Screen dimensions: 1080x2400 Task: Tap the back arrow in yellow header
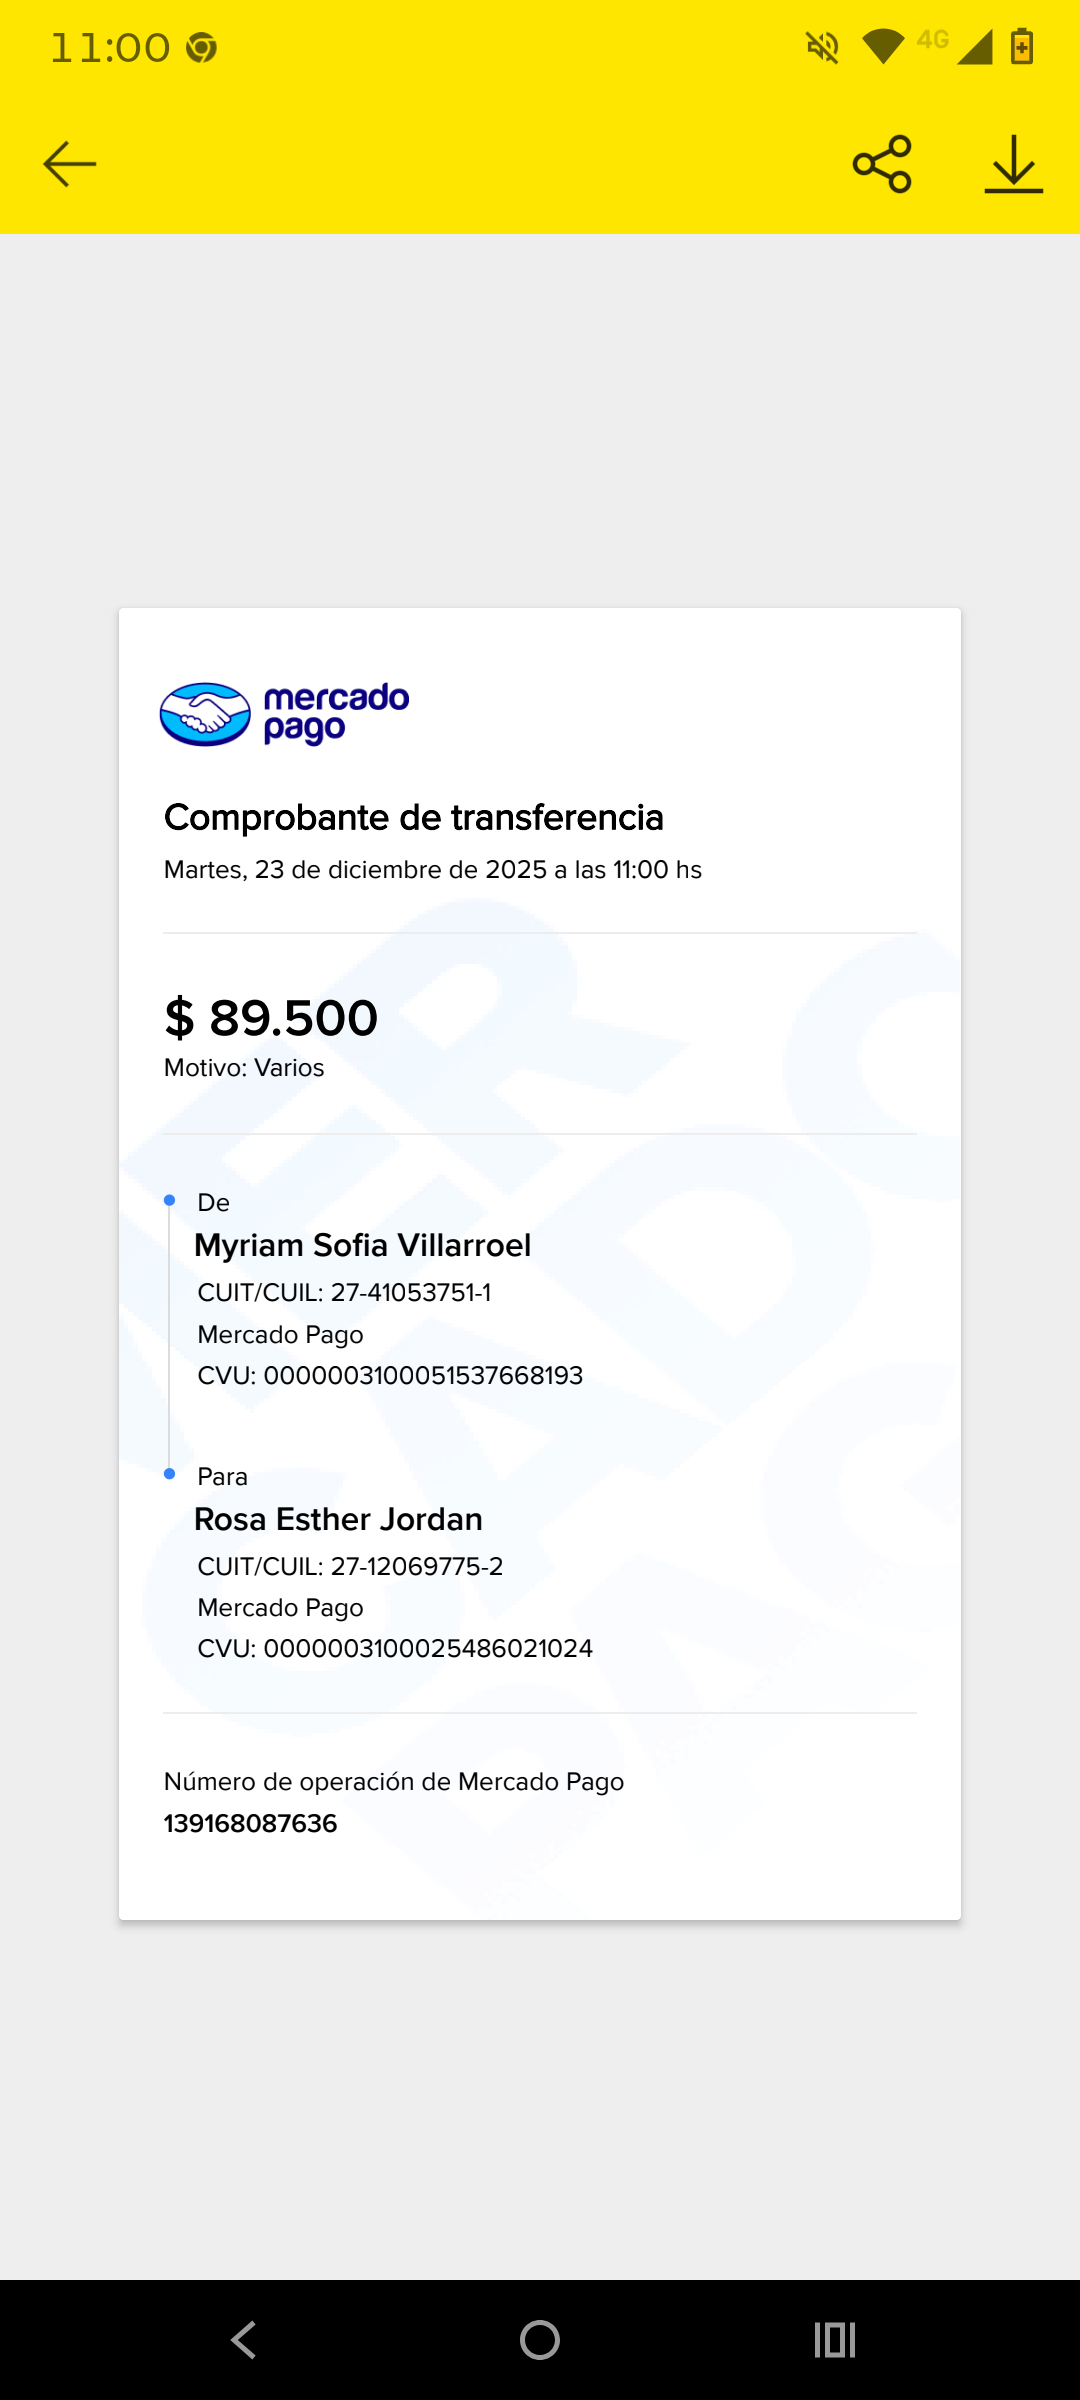click(x=70, y=164)
